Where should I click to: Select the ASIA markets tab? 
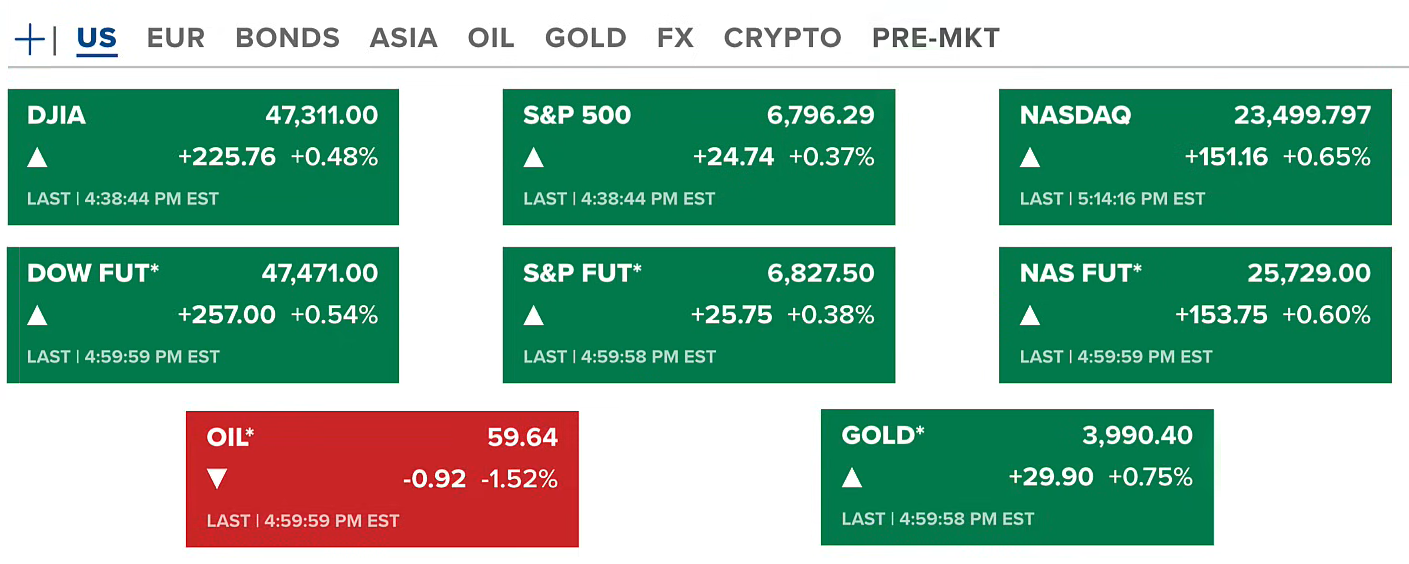[x=403, y=38]
